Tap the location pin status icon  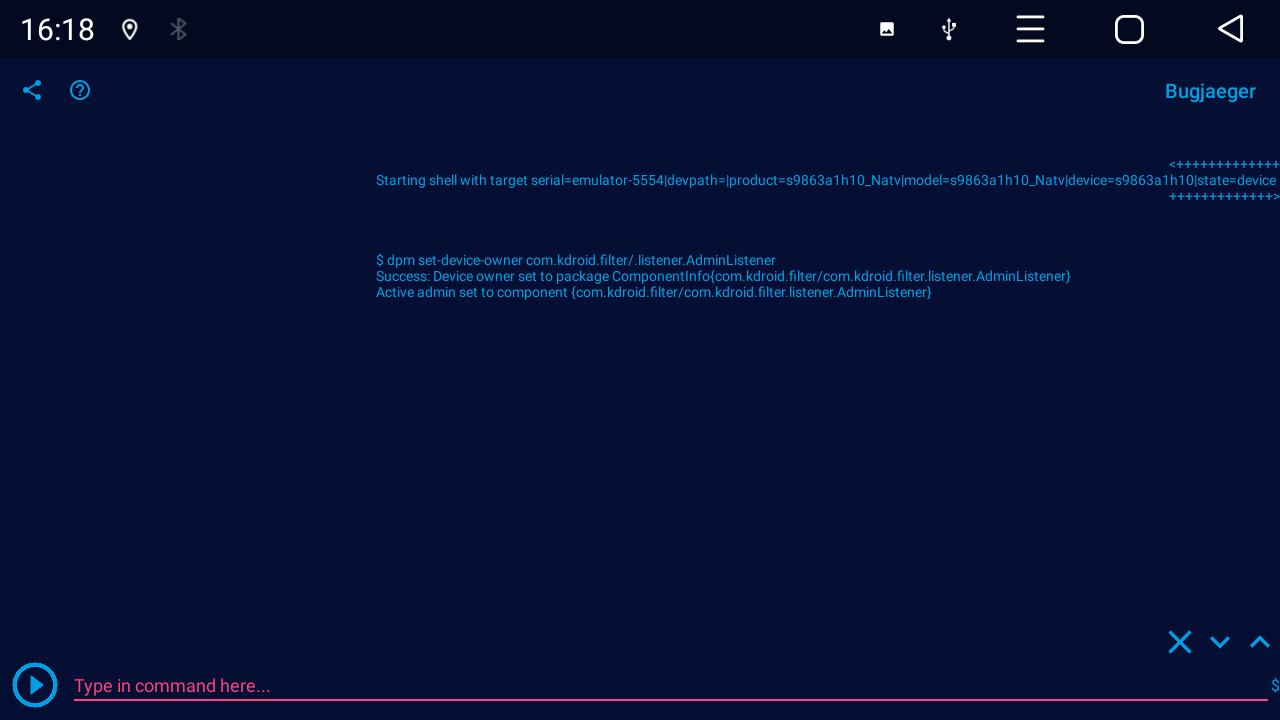(x=129, y=29)
